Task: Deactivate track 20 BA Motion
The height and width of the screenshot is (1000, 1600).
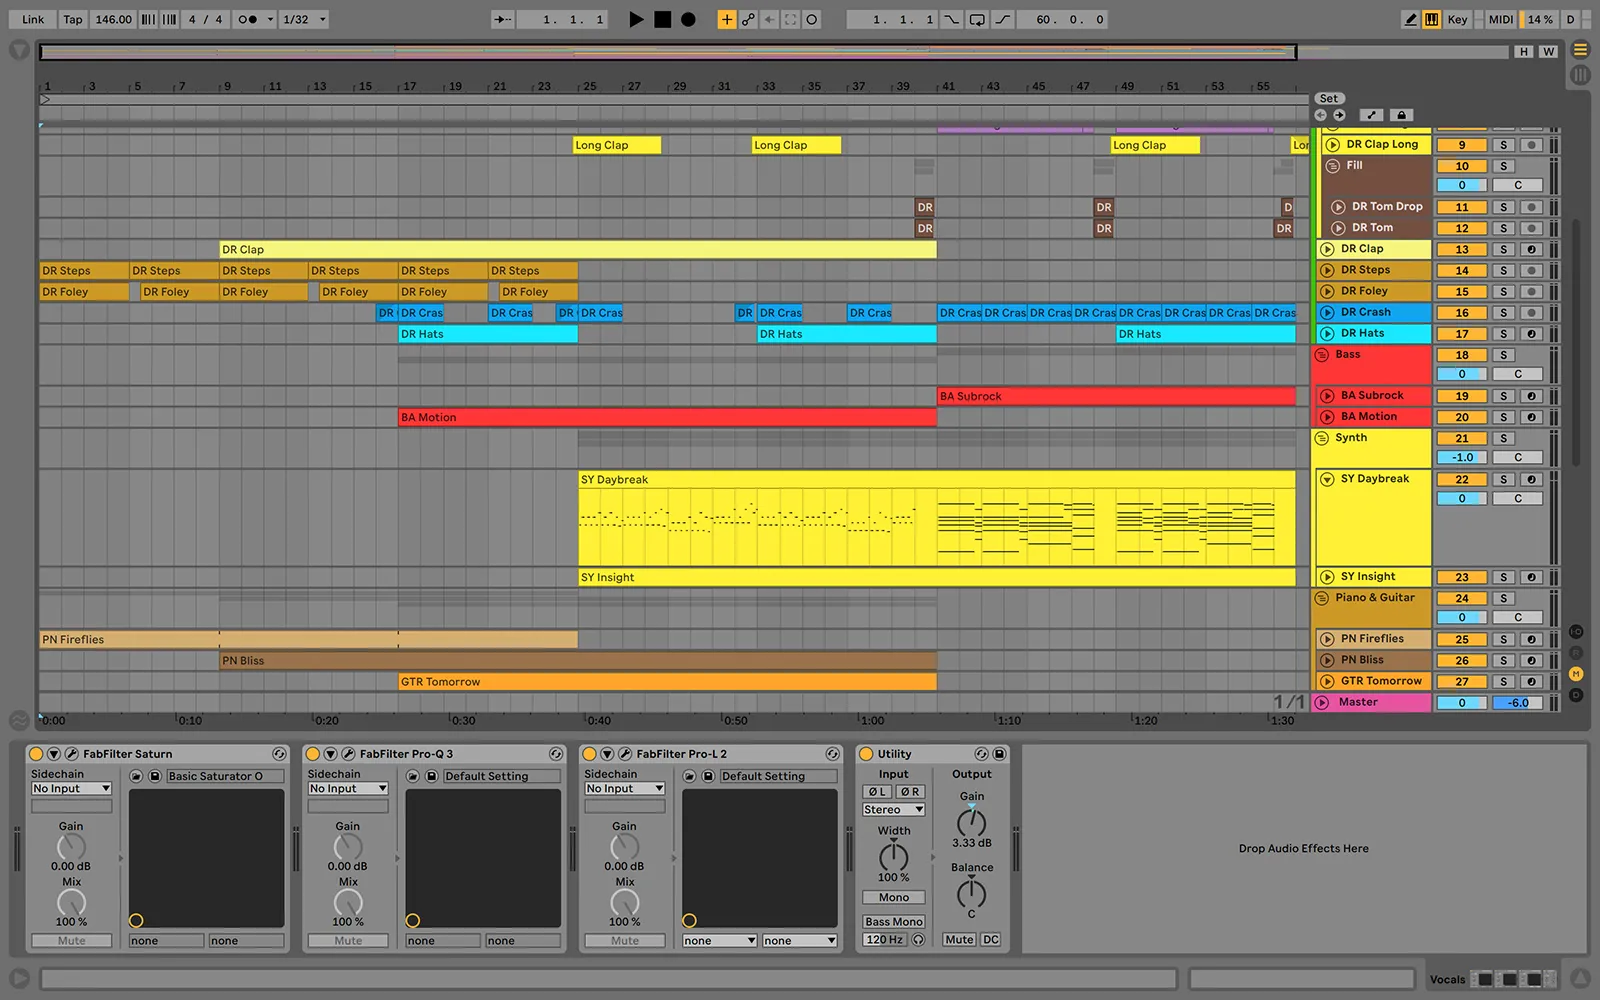Action: pos(1462,417)
